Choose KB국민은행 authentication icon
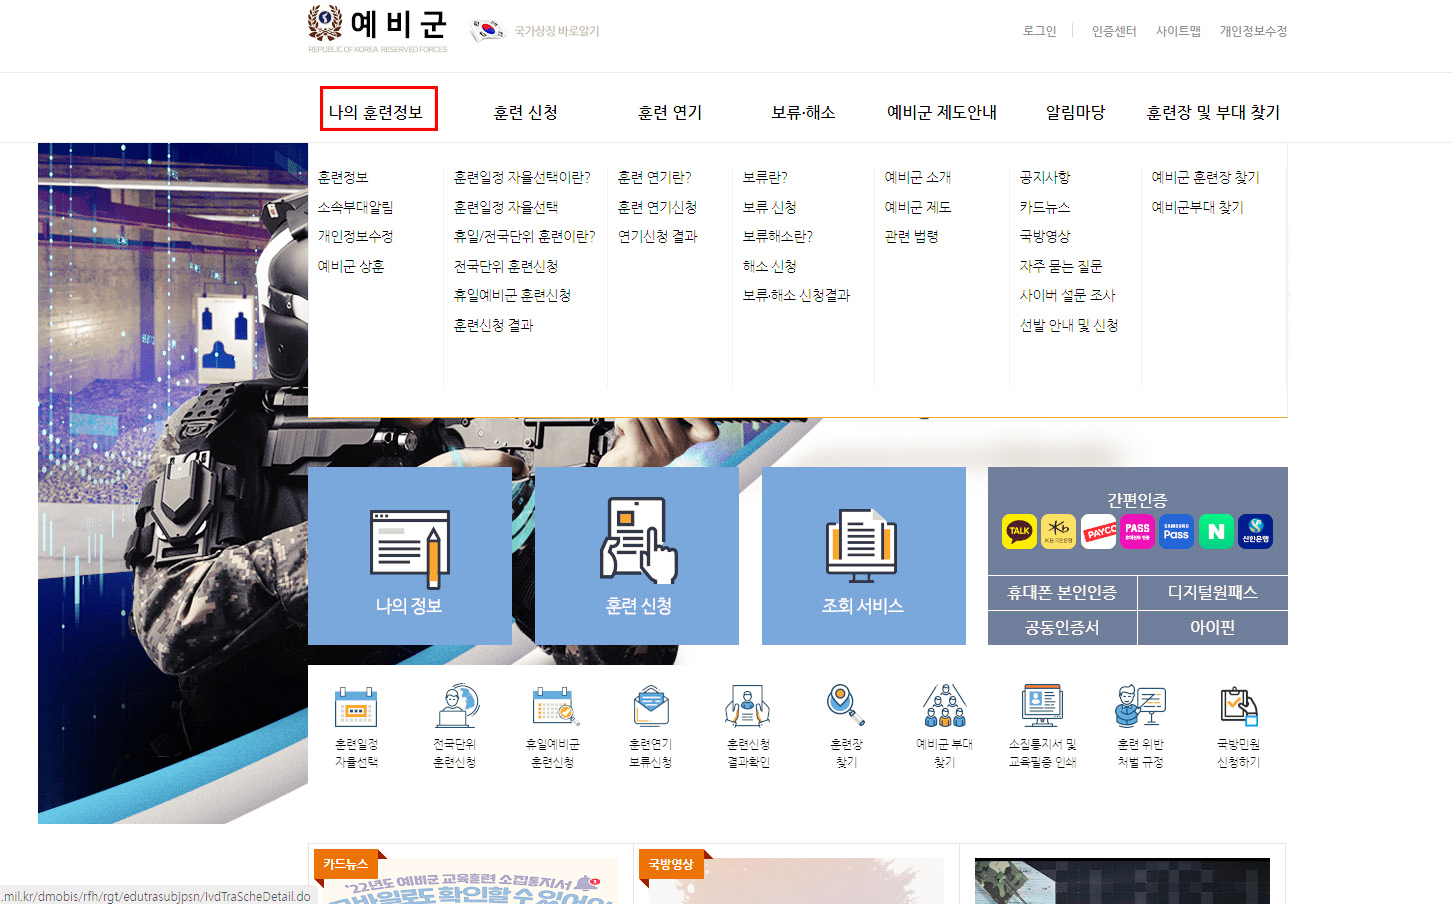 coord(1058,531)
